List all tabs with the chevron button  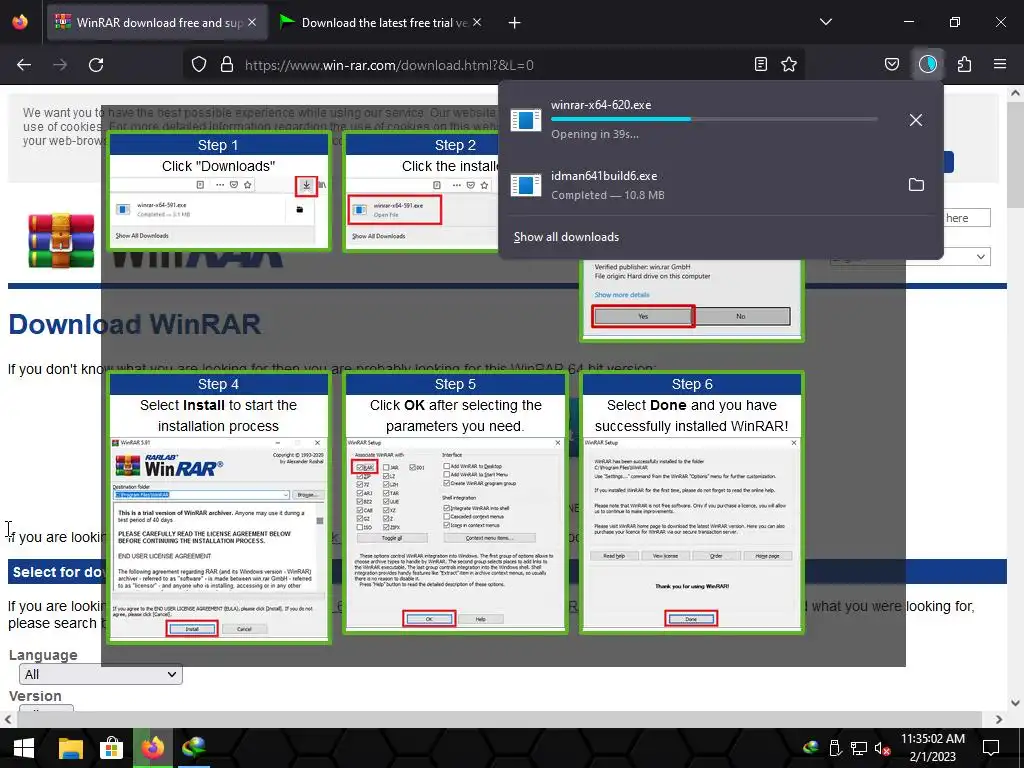(825, 22)
